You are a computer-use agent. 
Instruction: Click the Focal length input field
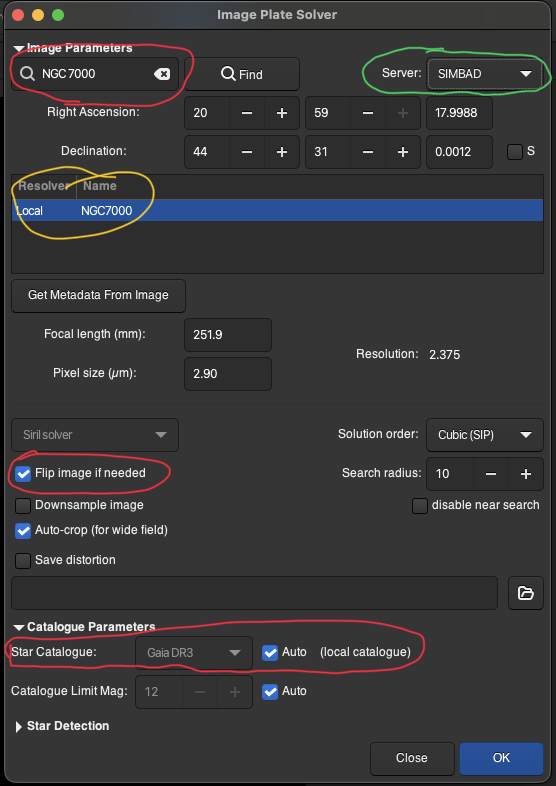pos(228,335)
